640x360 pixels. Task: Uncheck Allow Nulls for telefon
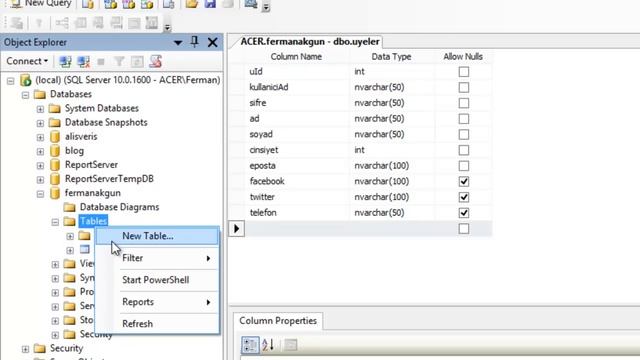(464, 213)
